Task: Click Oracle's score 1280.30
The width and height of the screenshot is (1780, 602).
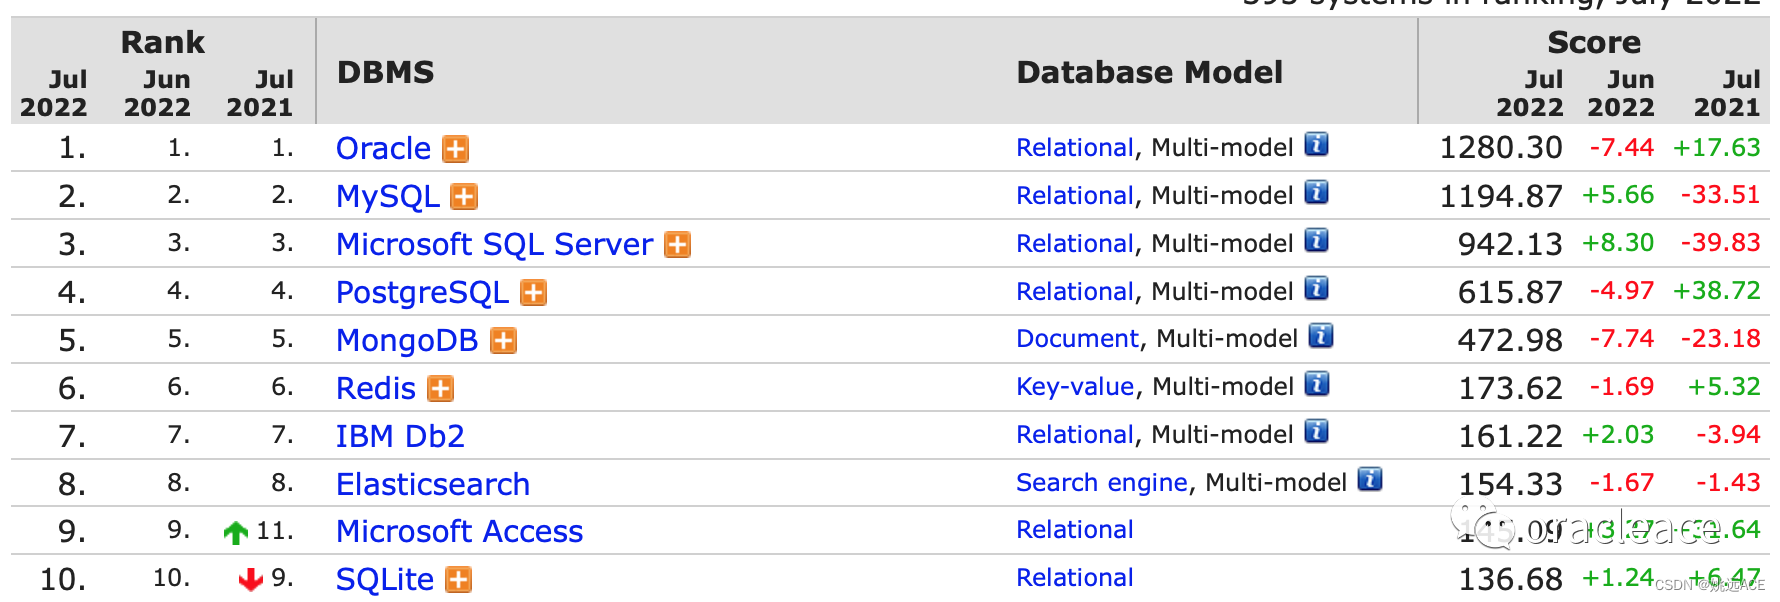Action: point(1501,148)
